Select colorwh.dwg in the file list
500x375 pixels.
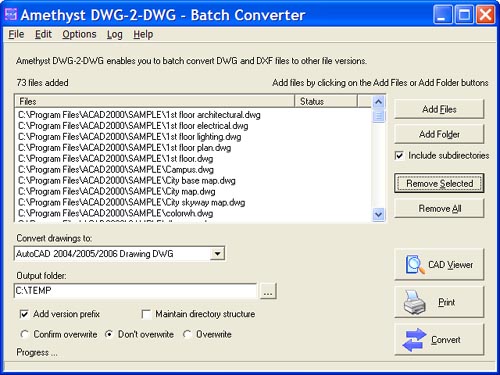coord(115,214)
